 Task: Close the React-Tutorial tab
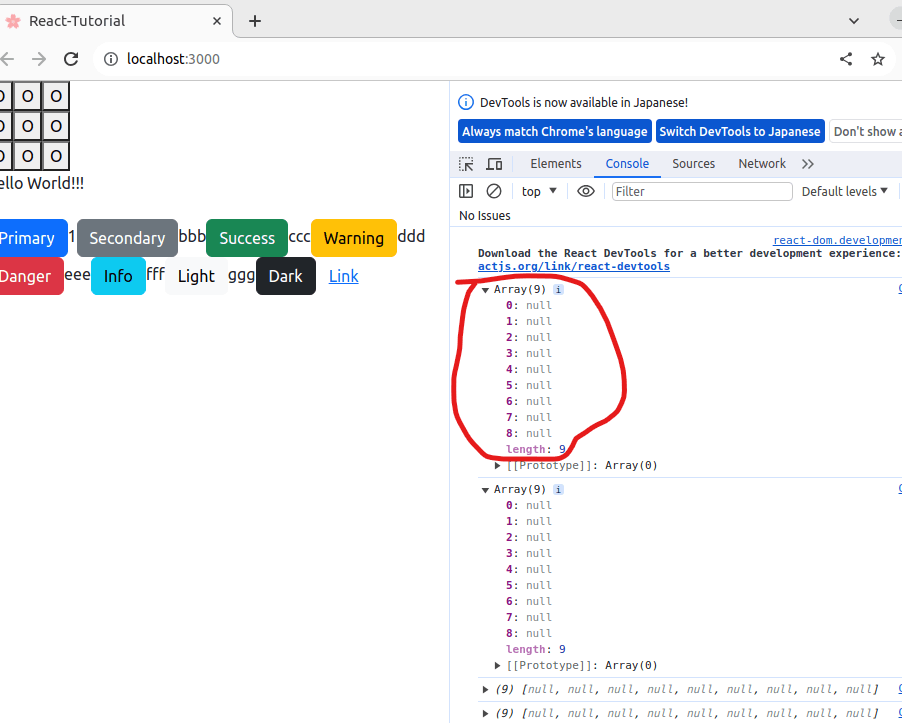217,21
